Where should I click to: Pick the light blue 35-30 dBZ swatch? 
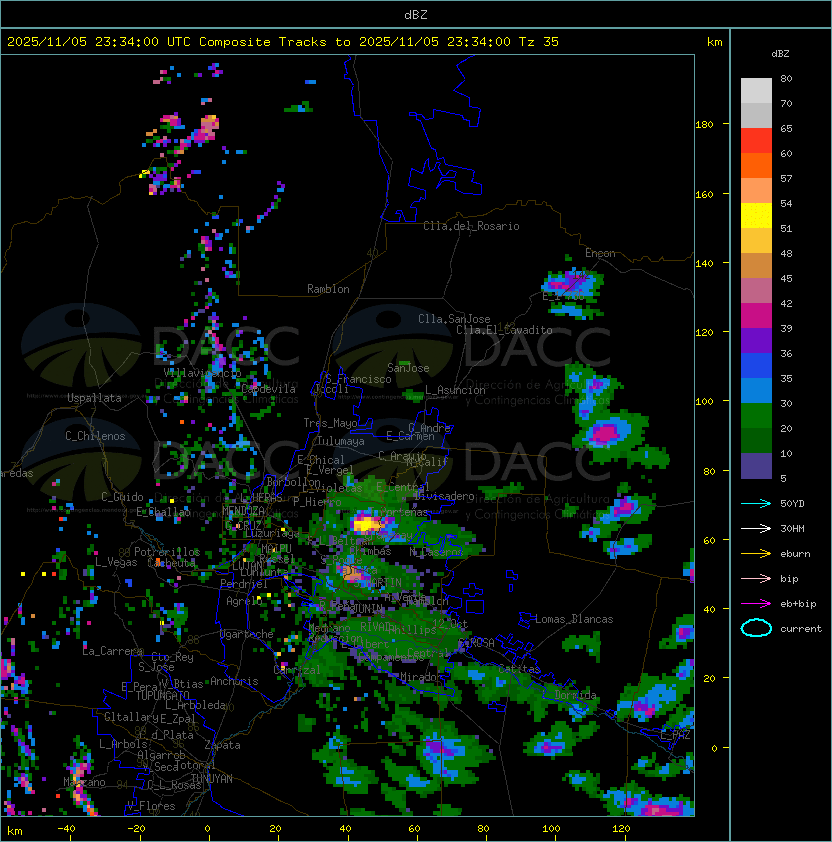click(756, 391)
